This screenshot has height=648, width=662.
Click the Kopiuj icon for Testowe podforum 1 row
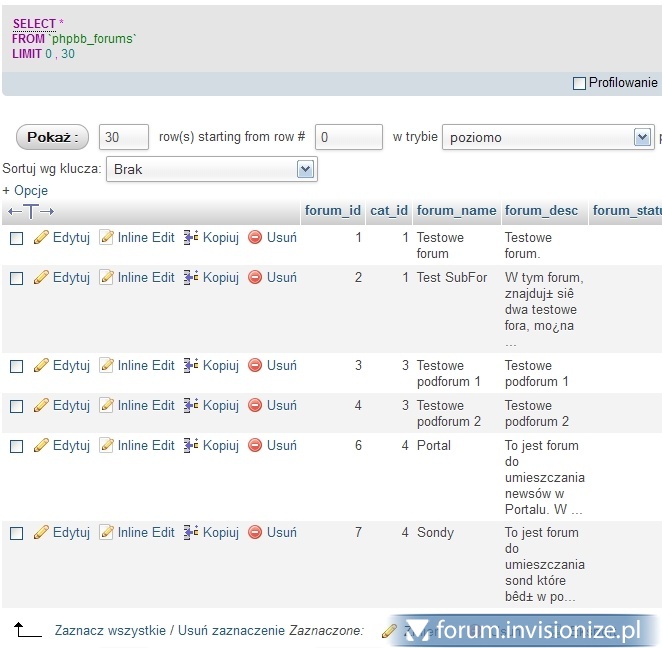[x=191, y=366]
